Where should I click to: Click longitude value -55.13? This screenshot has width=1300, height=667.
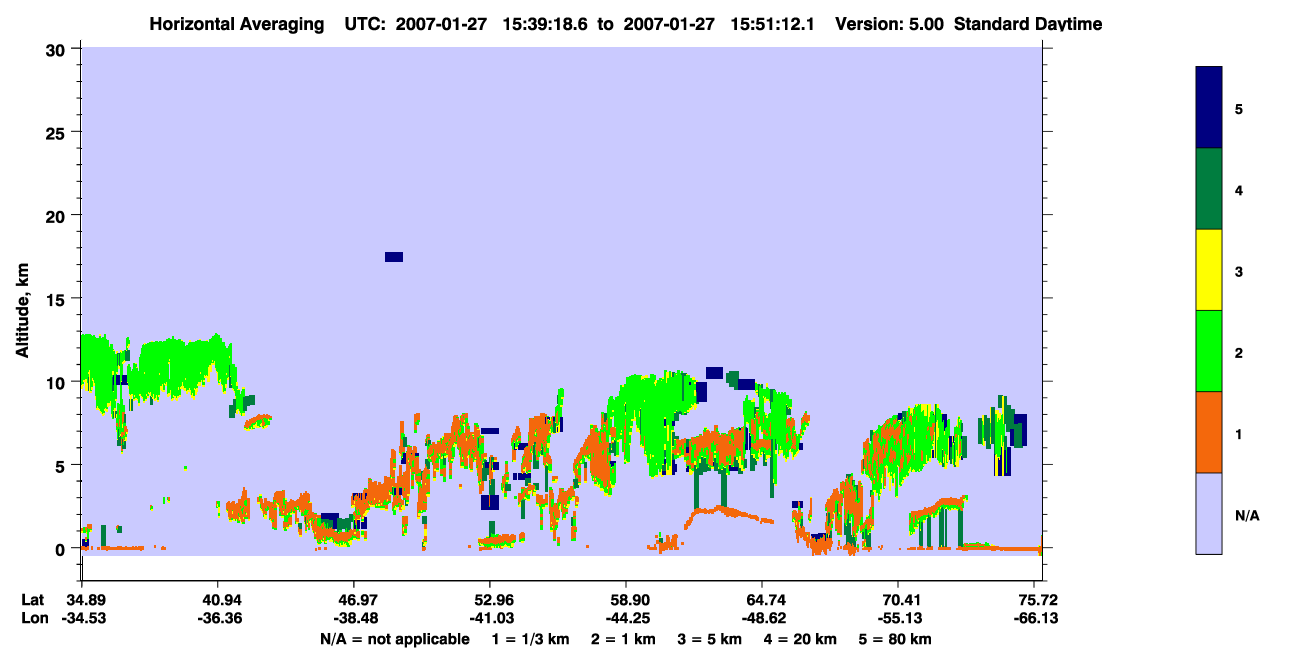click(899, 618)
